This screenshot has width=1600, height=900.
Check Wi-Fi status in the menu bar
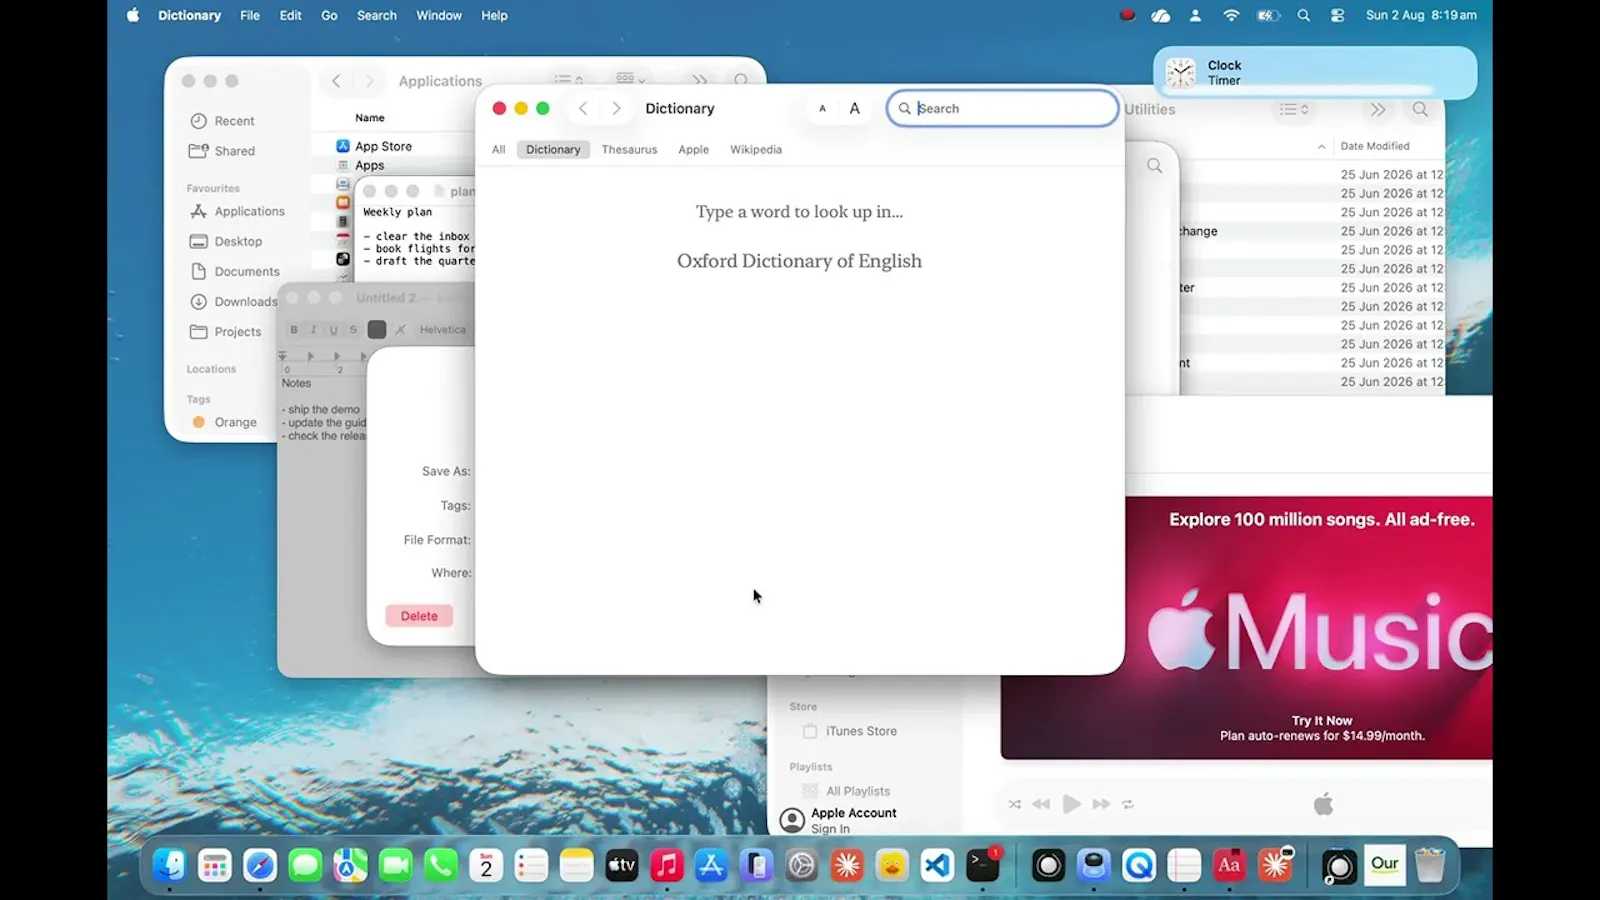coord(1231,15)
